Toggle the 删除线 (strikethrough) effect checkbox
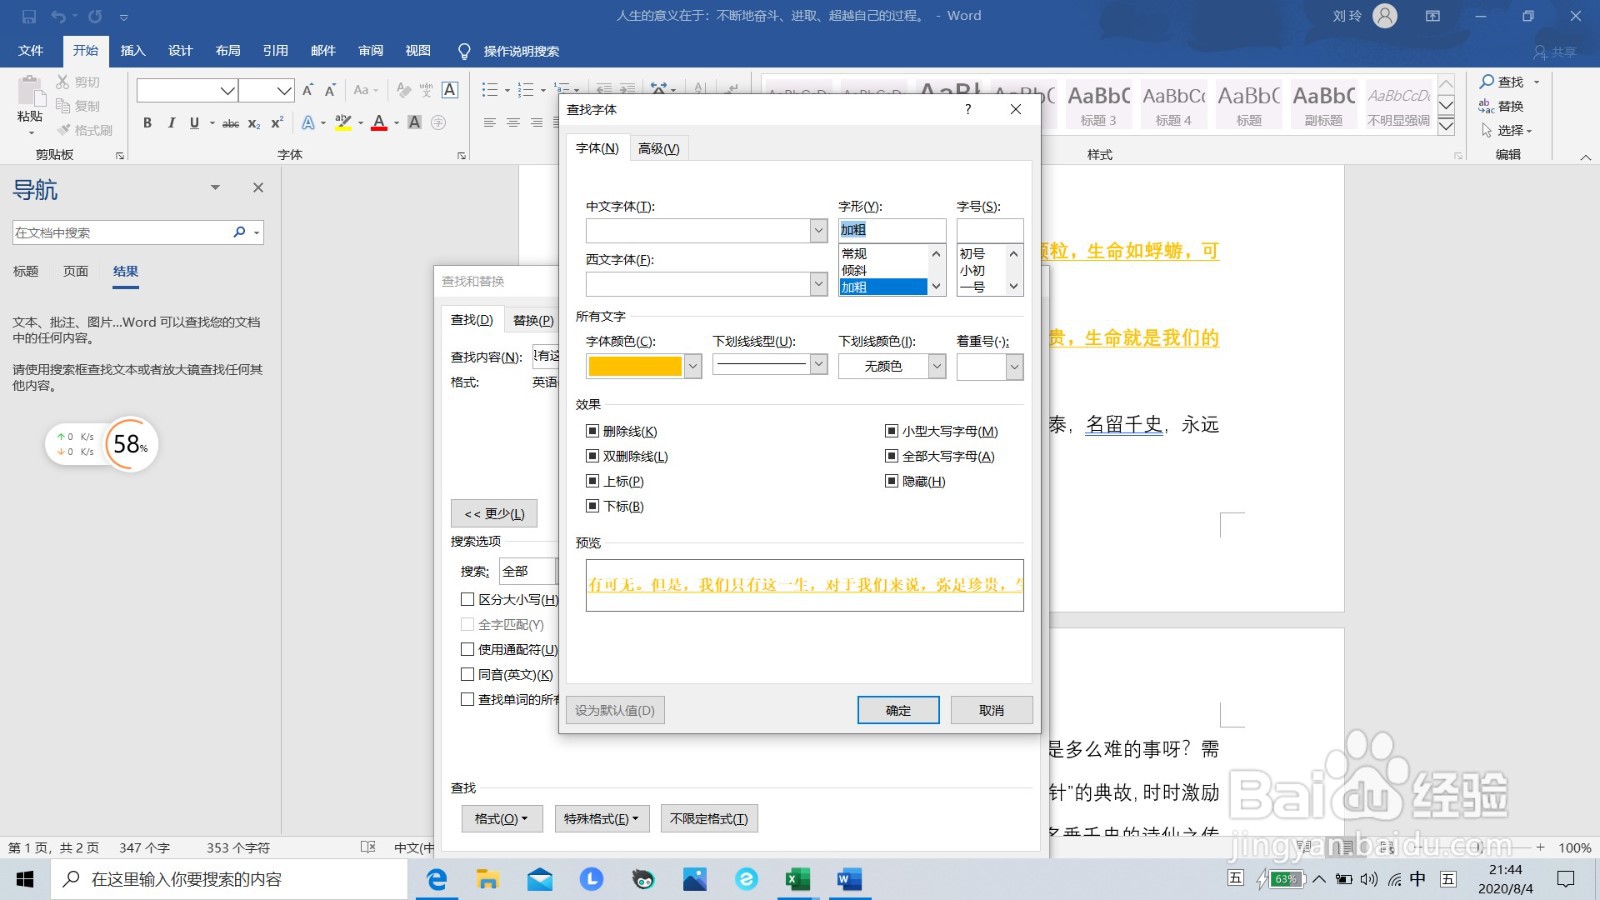The width and height of the screenshot is (1600, 900). (593, 431)
